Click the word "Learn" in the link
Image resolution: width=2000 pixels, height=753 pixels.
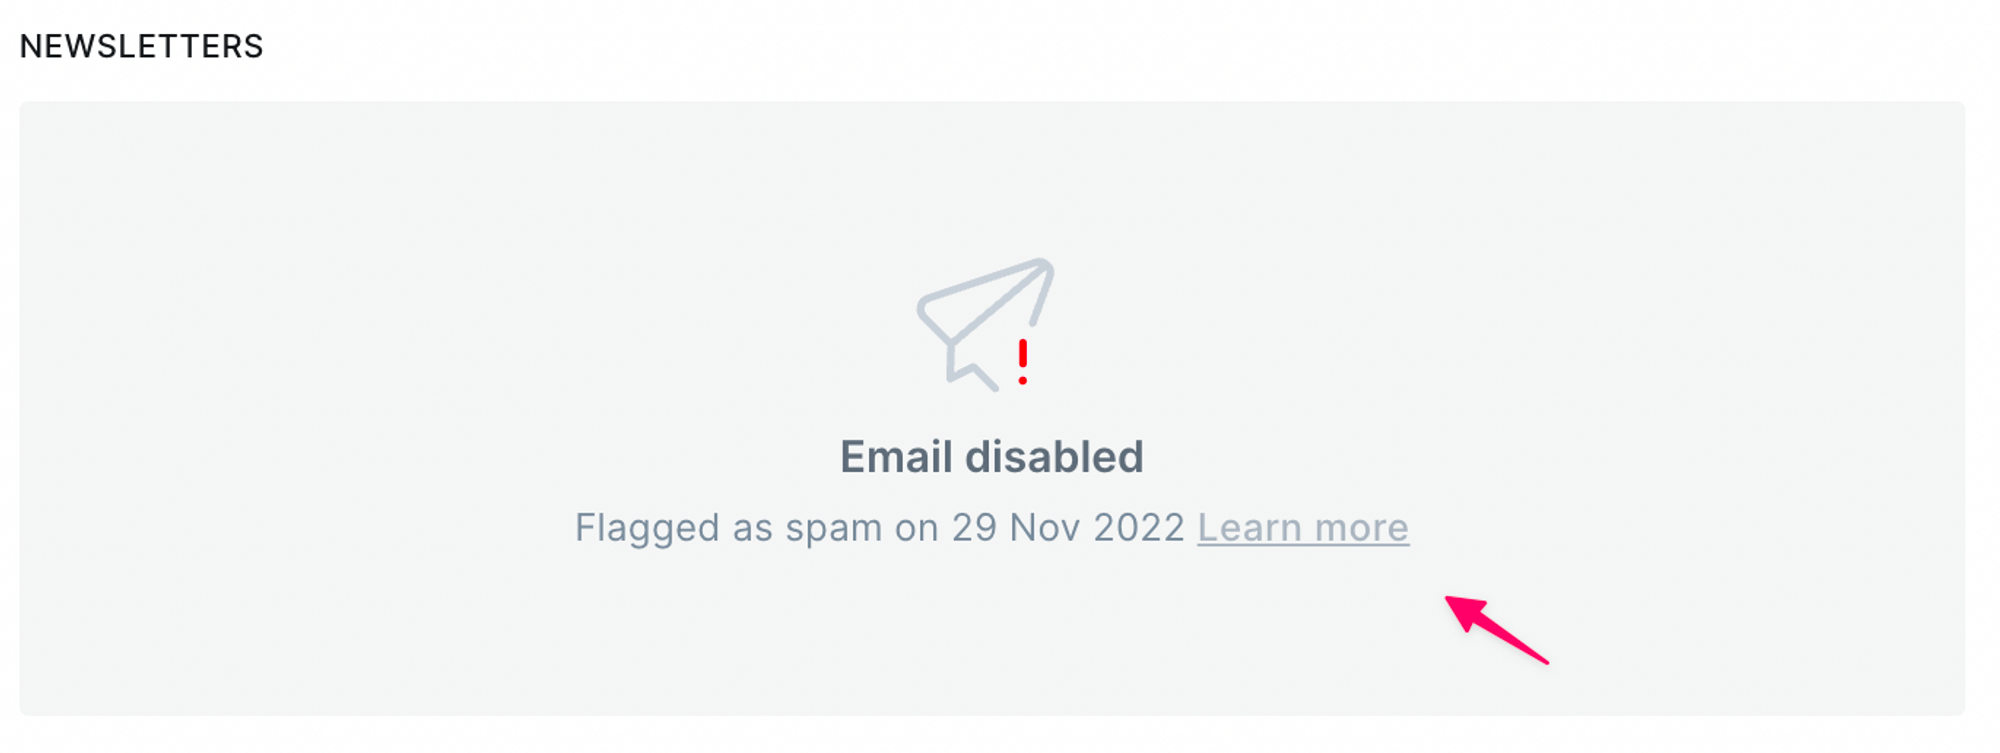pos(1249,527)
